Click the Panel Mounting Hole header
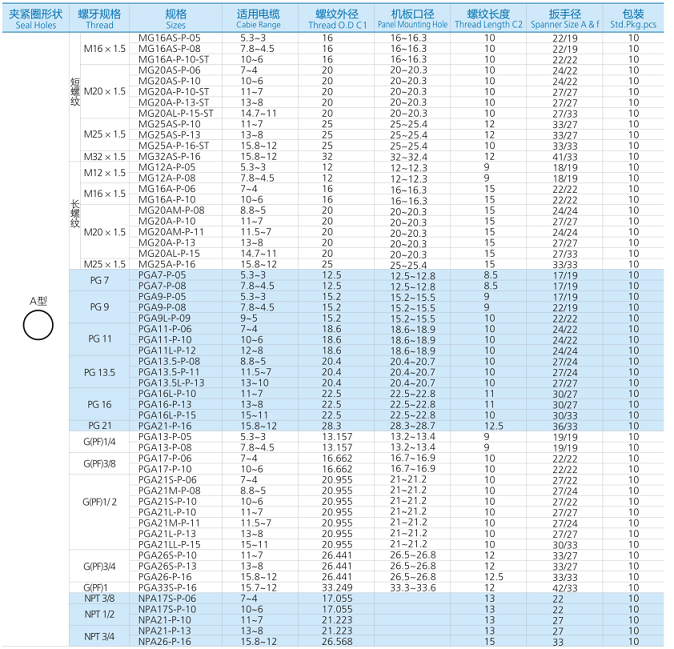The height and width of the screenshot is (649, 674). click(x=412, y=19)
